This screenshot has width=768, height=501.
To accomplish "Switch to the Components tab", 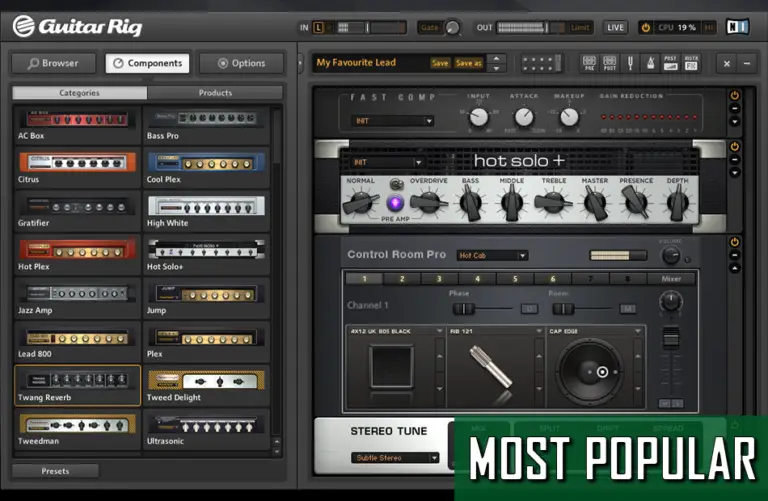I will [147, 63].
